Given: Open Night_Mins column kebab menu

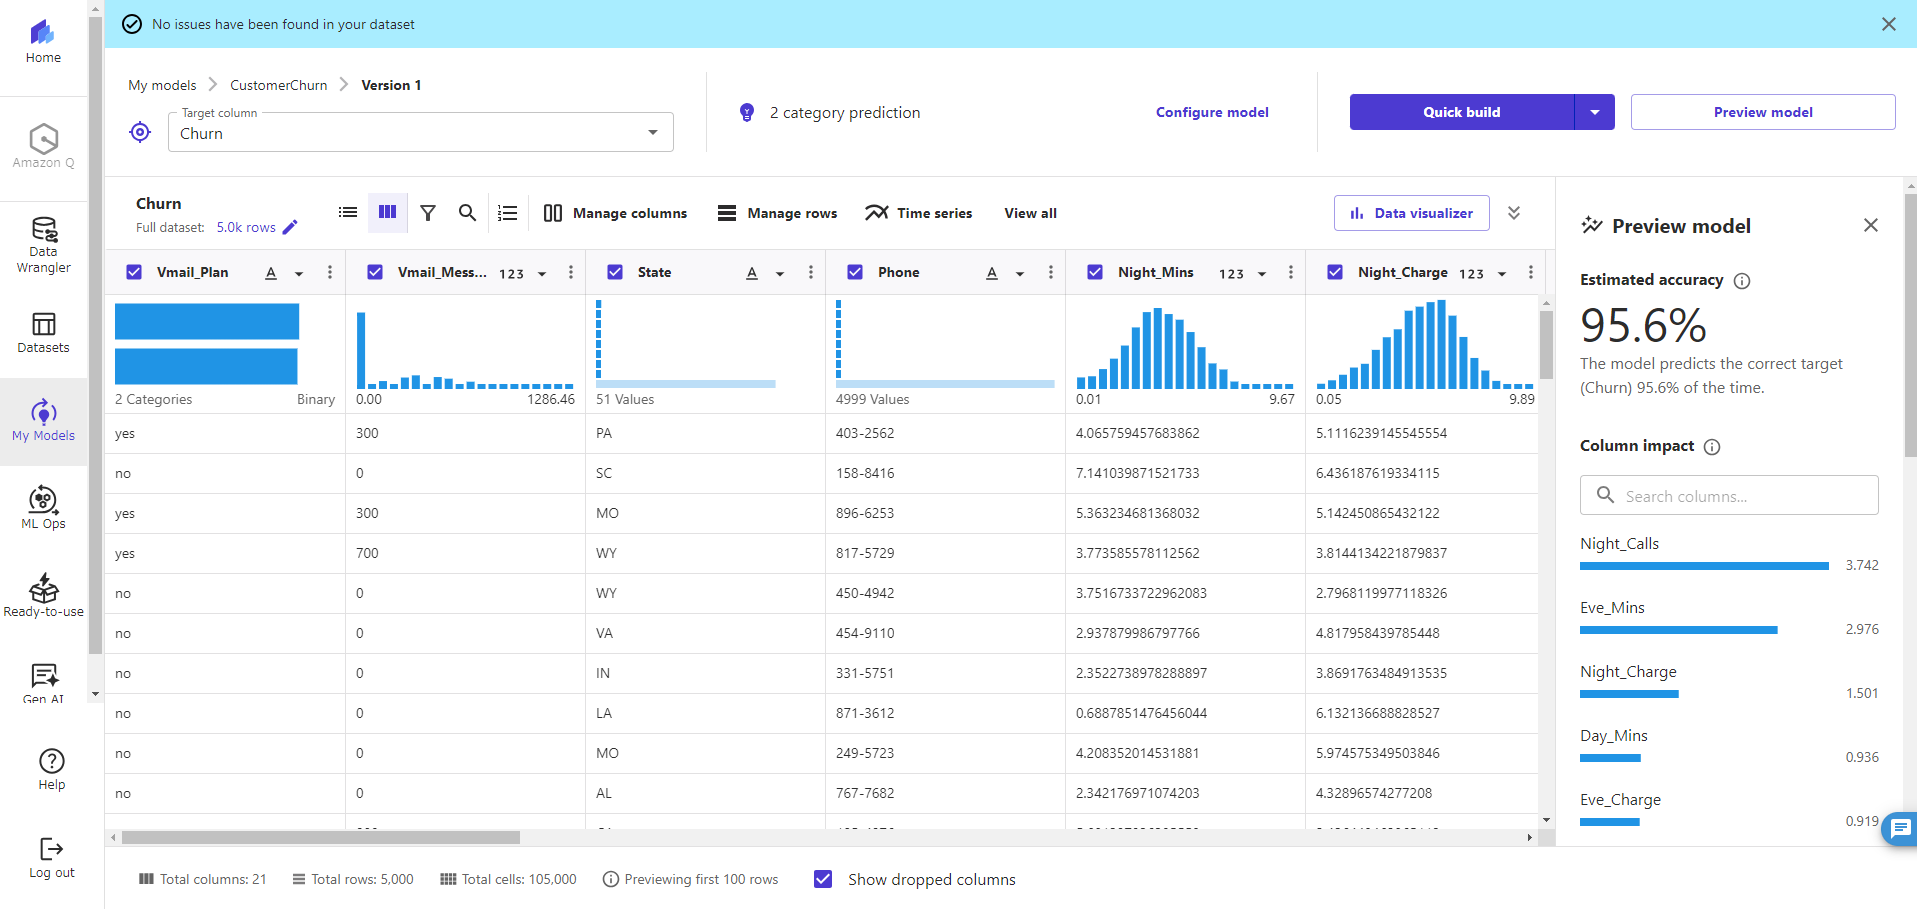Looking at the screenshot, I should coord(1290,272).
